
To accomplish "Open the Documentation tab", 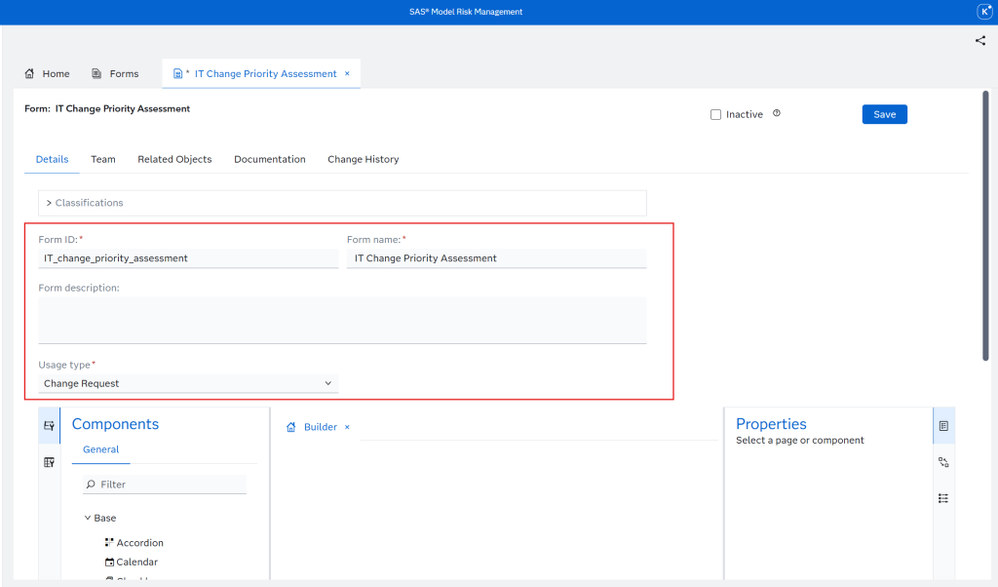I will (270, 159).
